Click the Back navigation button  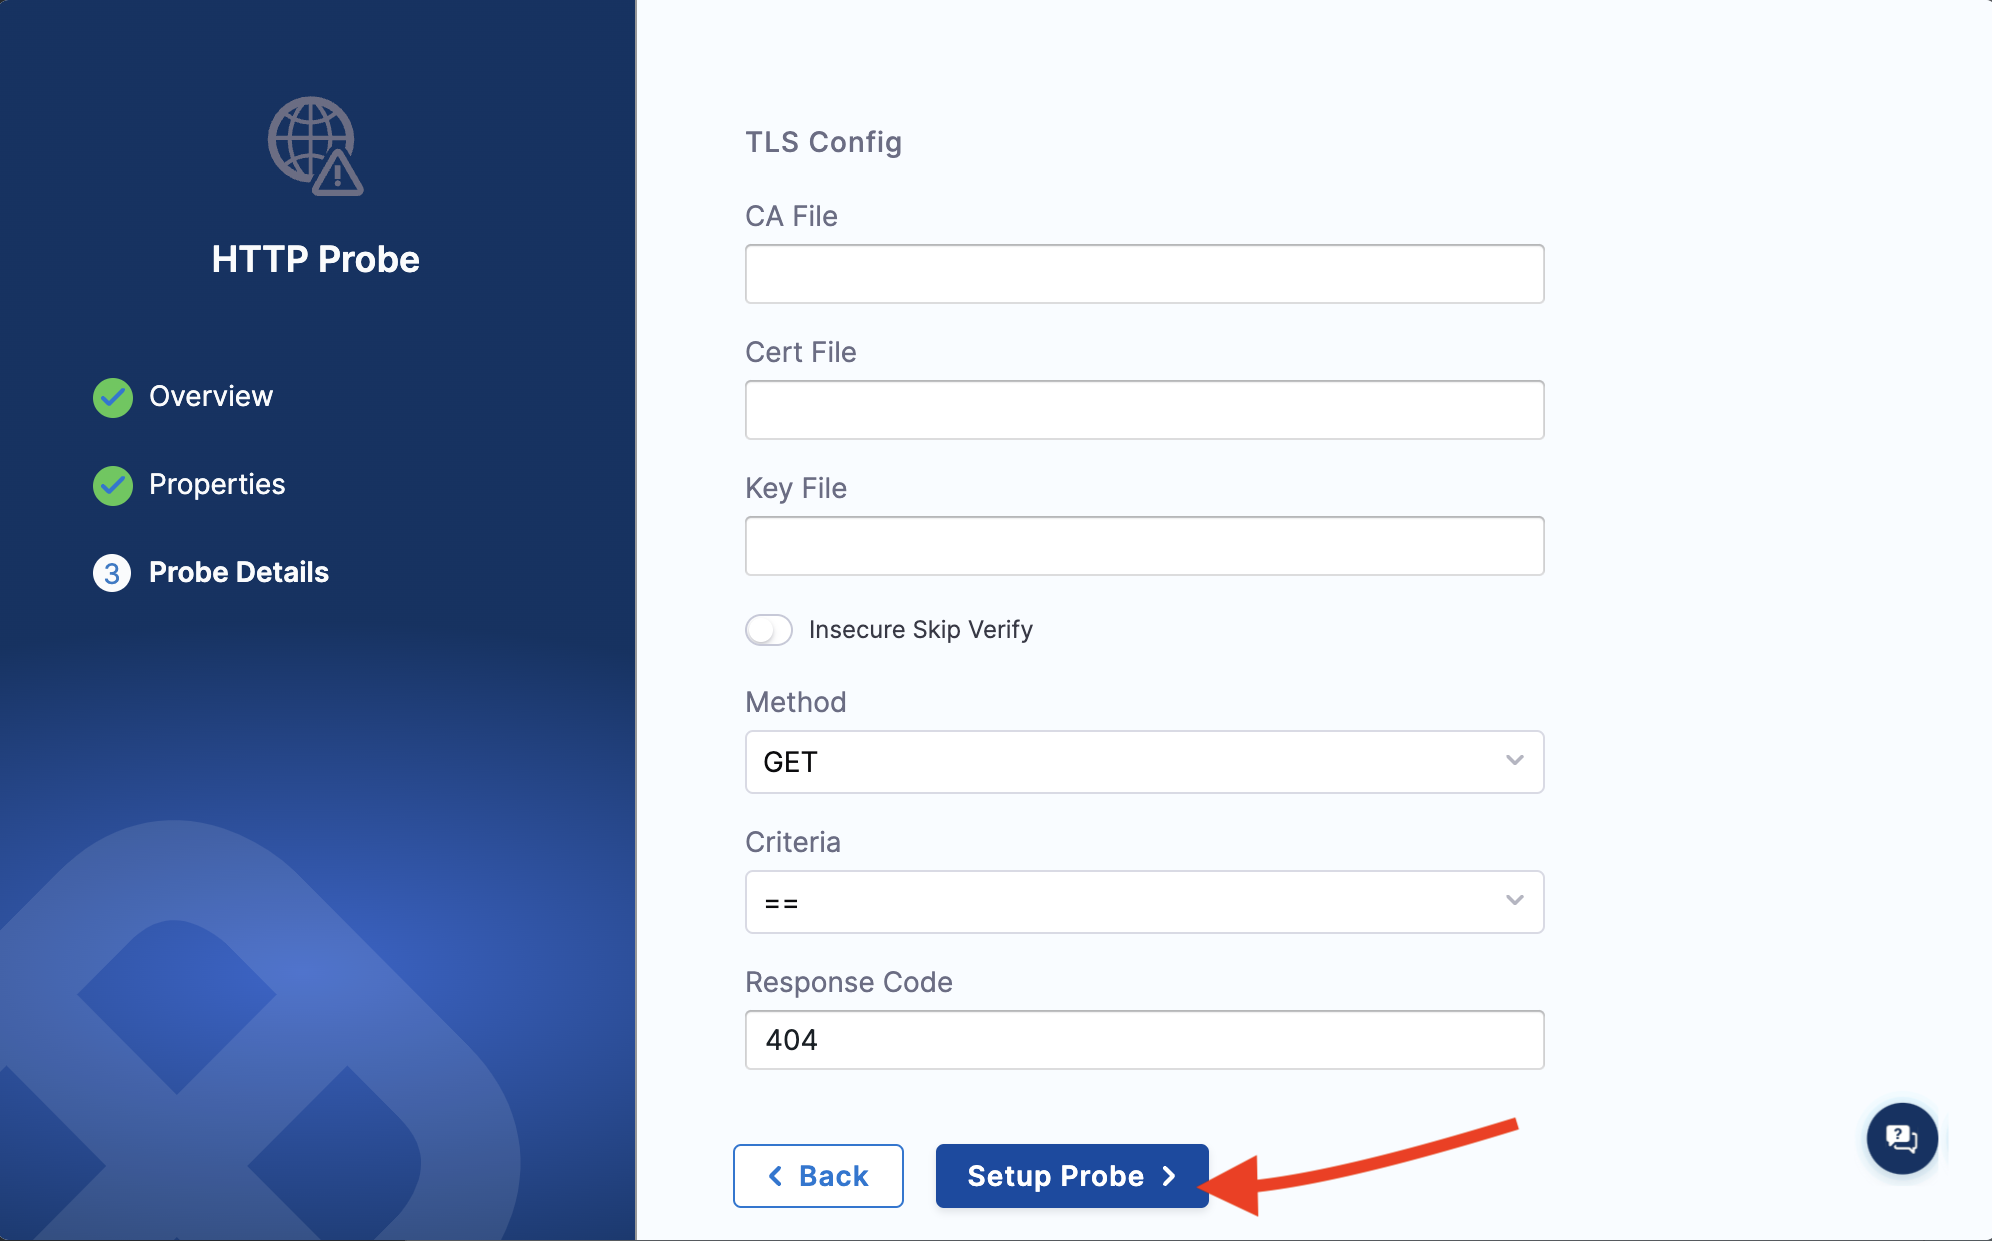(x=815, y=1174)
